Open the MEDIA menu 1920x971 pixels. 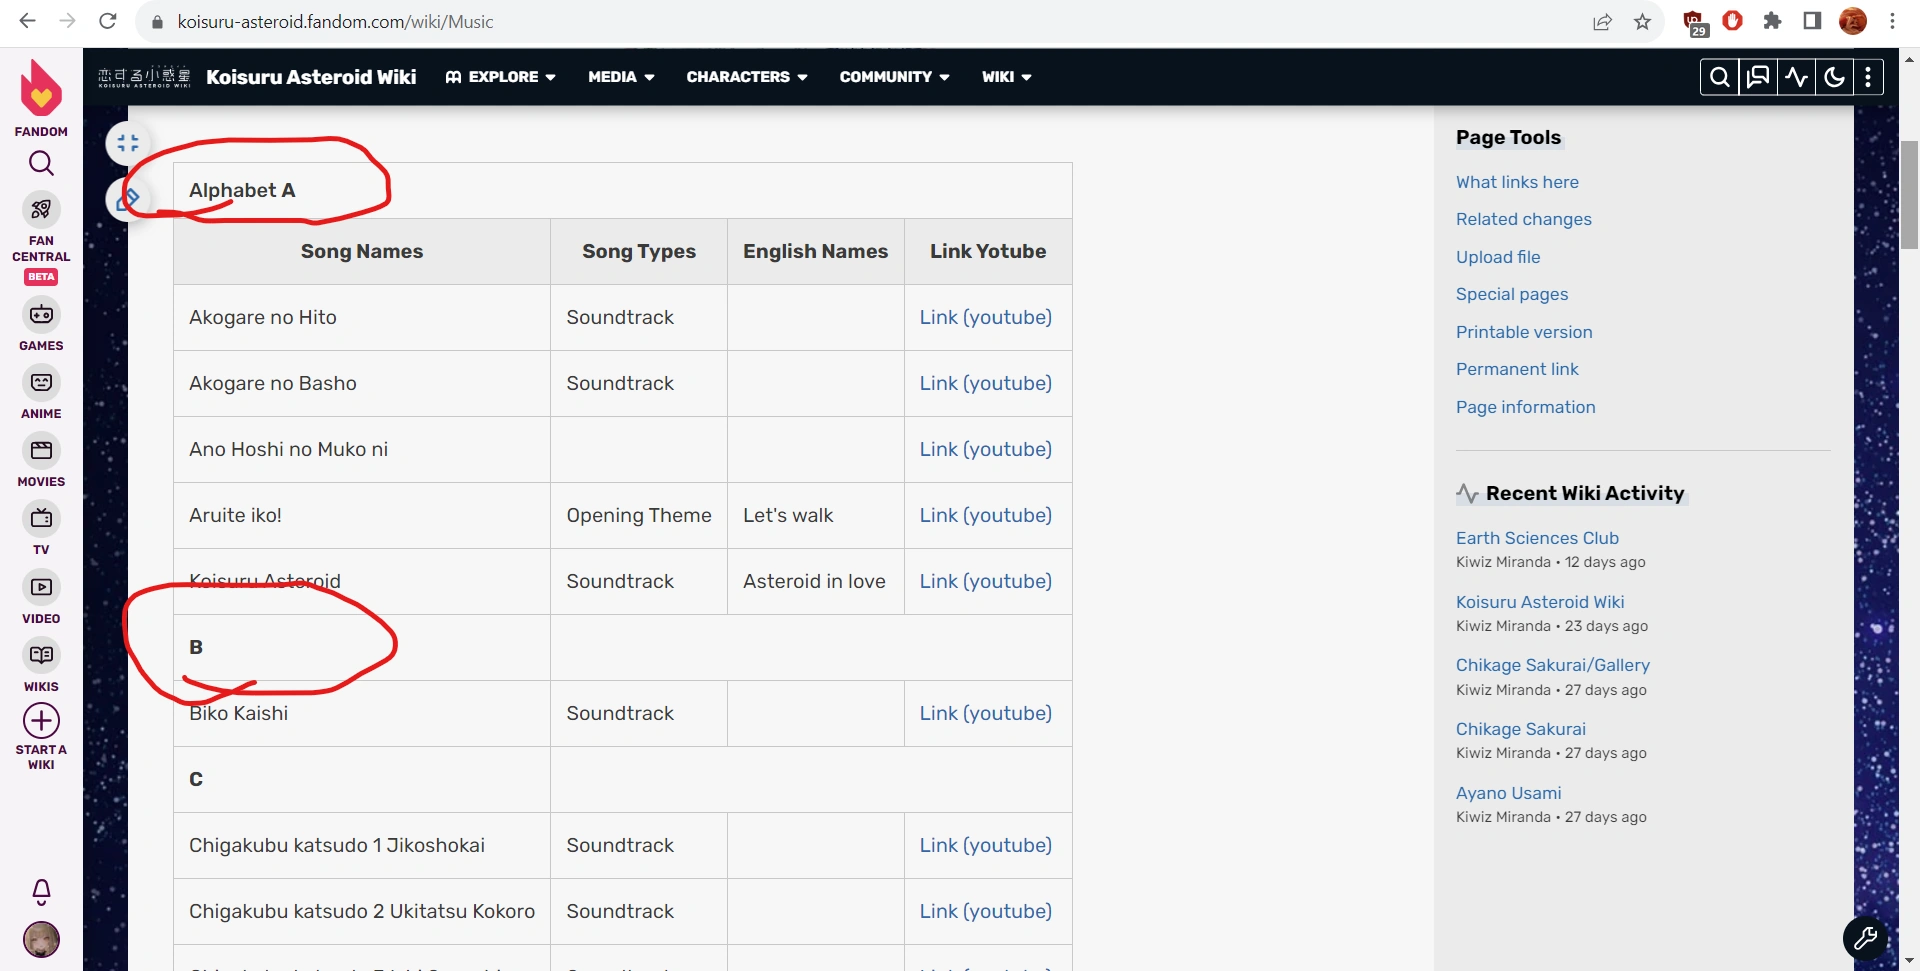click(621, 77)
